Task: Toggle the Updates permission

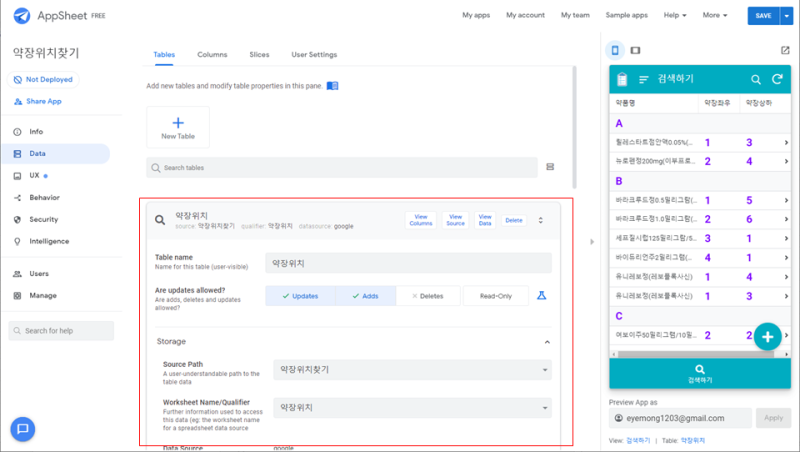Action: 300,296
